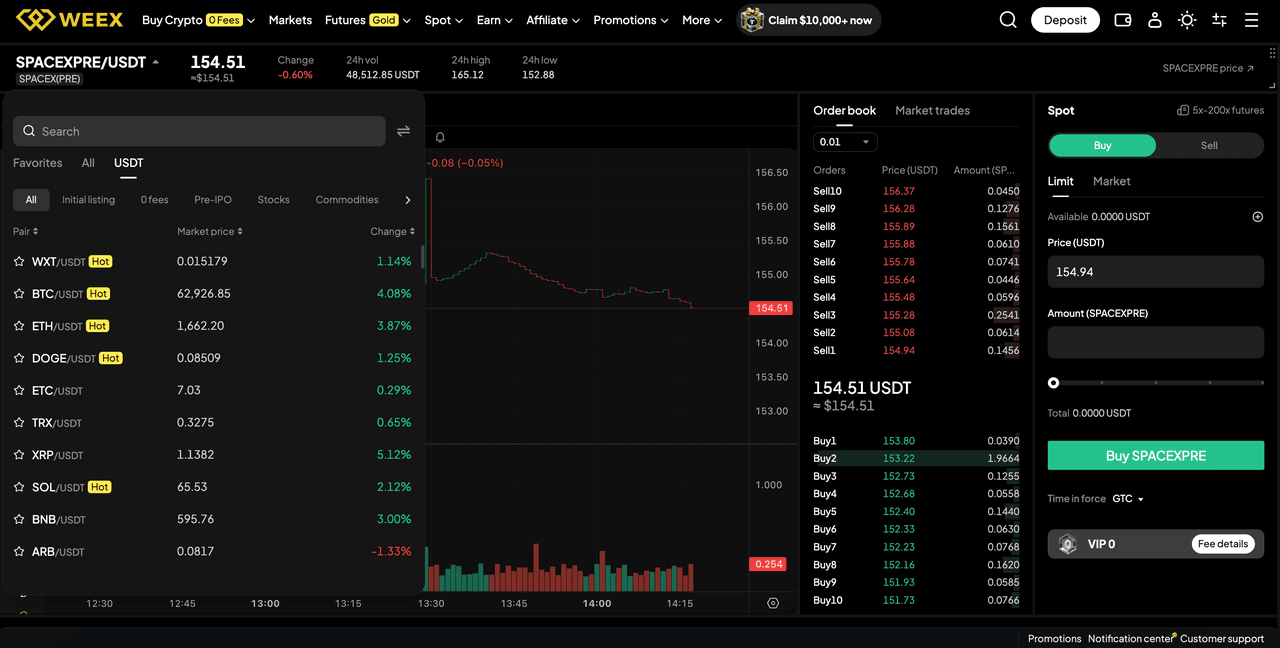The width and height of the screenshot is (1280, 648).
Task: Open the user profile icon
Action: (x=1155, y=20)
